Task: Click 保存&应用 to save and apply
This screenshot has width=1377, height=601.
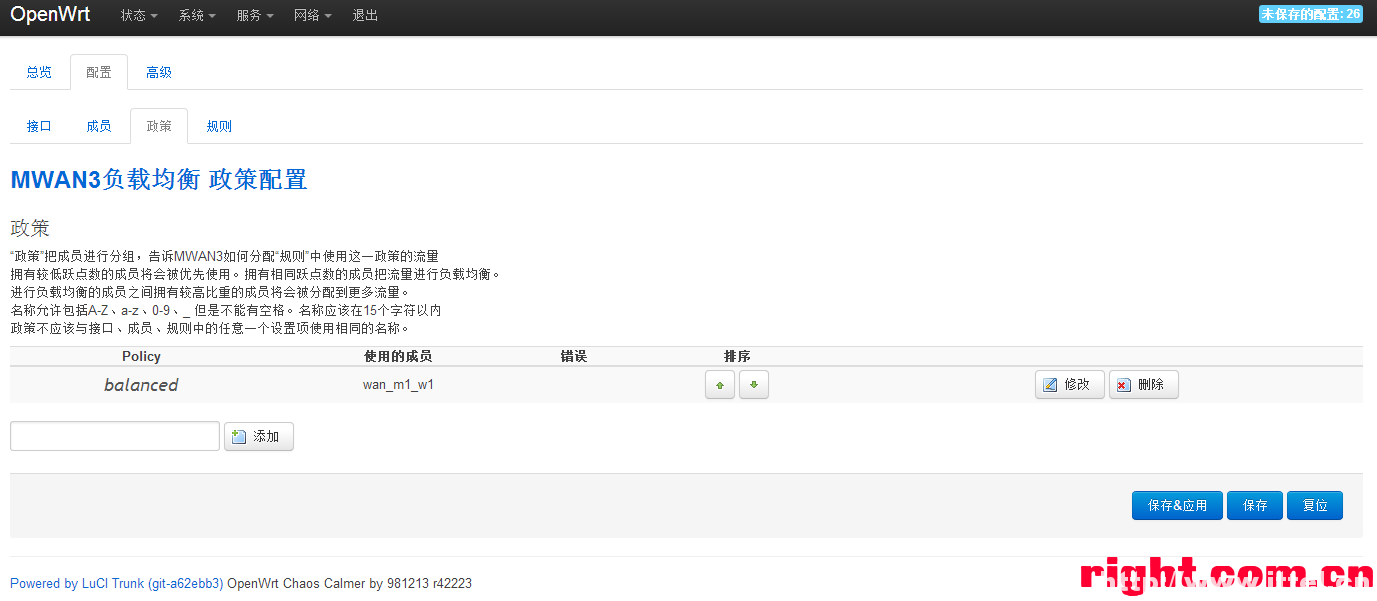Action: point(1177,506)
